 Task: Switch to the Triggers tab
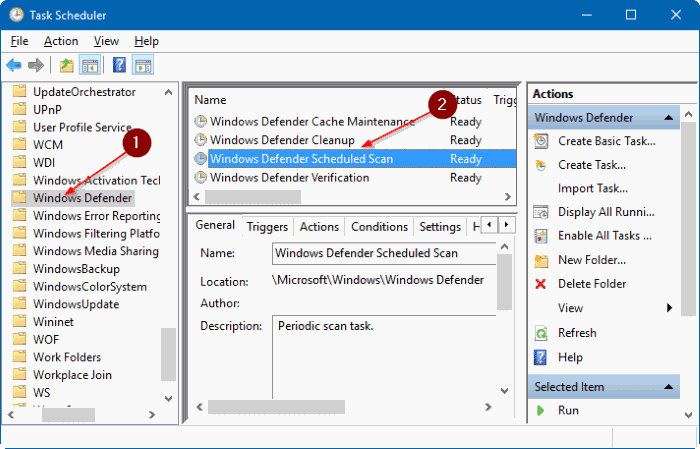(x=267, y=227)
